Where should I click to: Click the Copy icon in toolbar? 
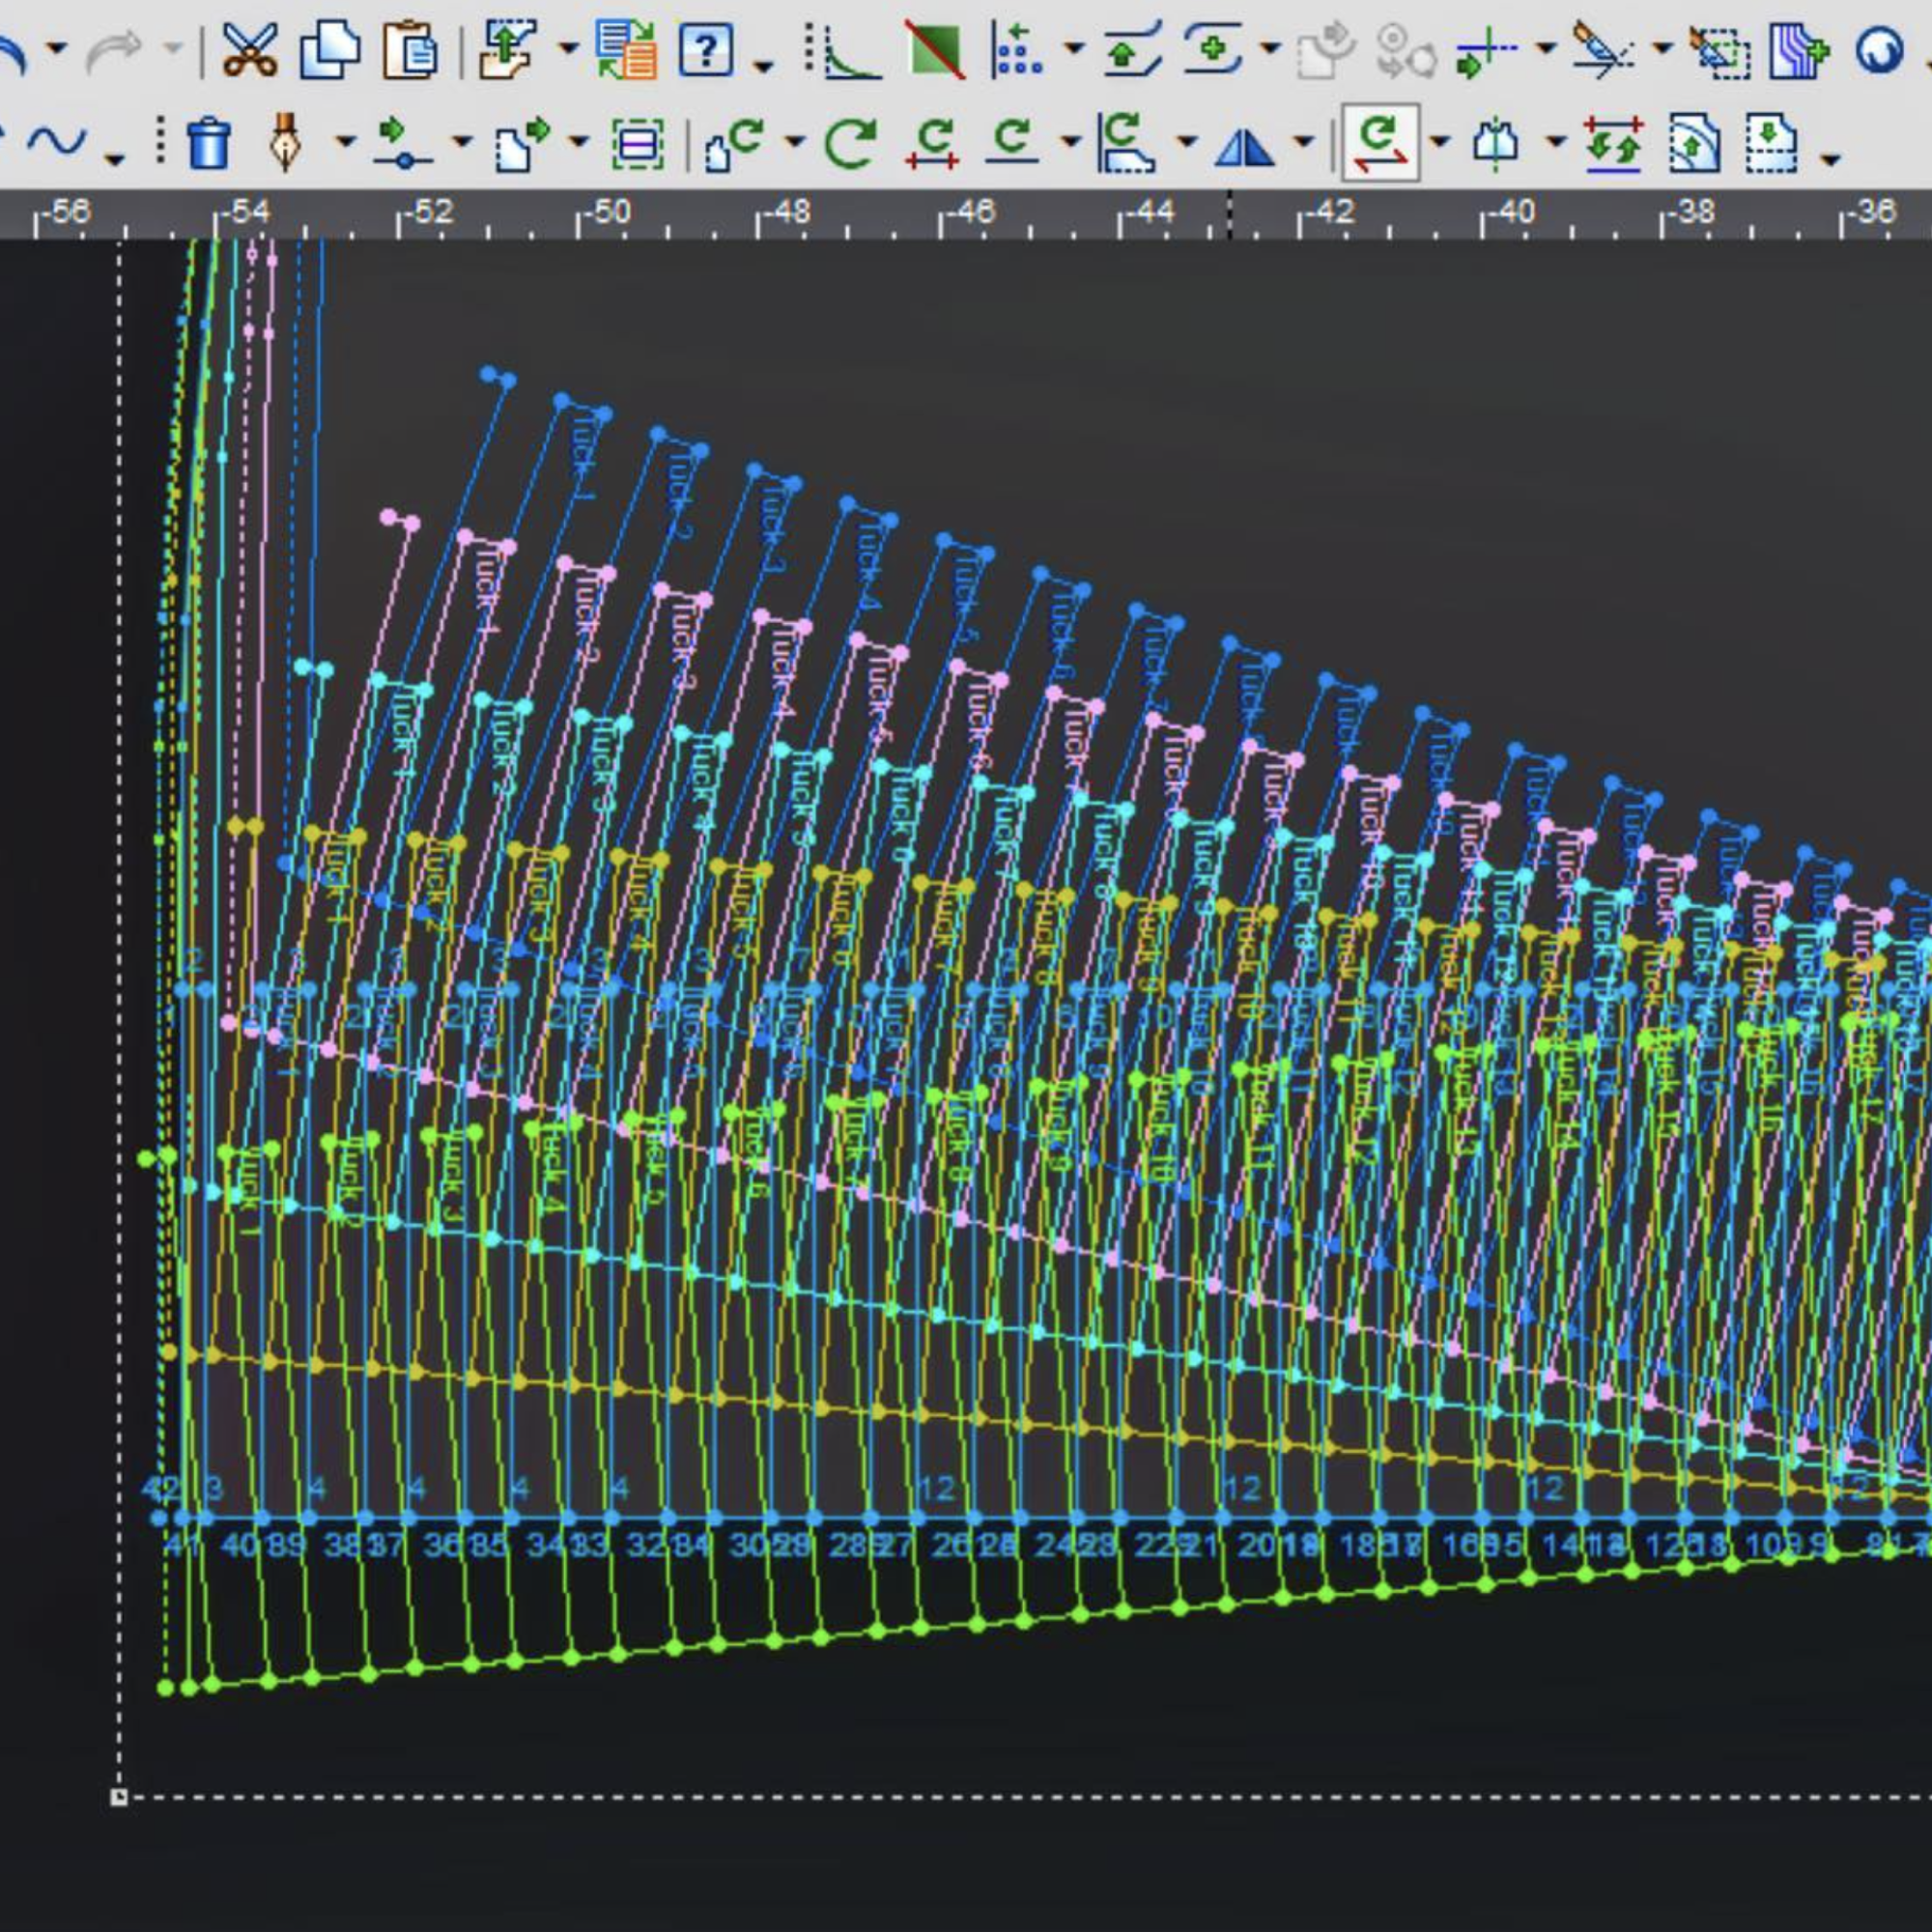[x=330, y=50]
